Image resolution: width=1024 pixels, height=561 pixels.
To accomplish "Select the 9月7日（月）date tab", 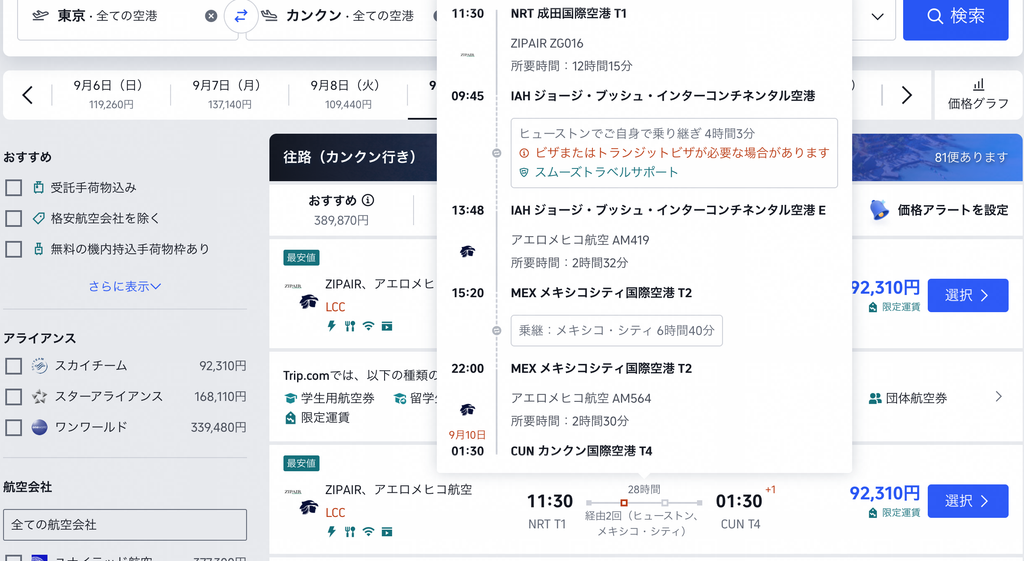I will pyautogui.click(x=229, y=95).
